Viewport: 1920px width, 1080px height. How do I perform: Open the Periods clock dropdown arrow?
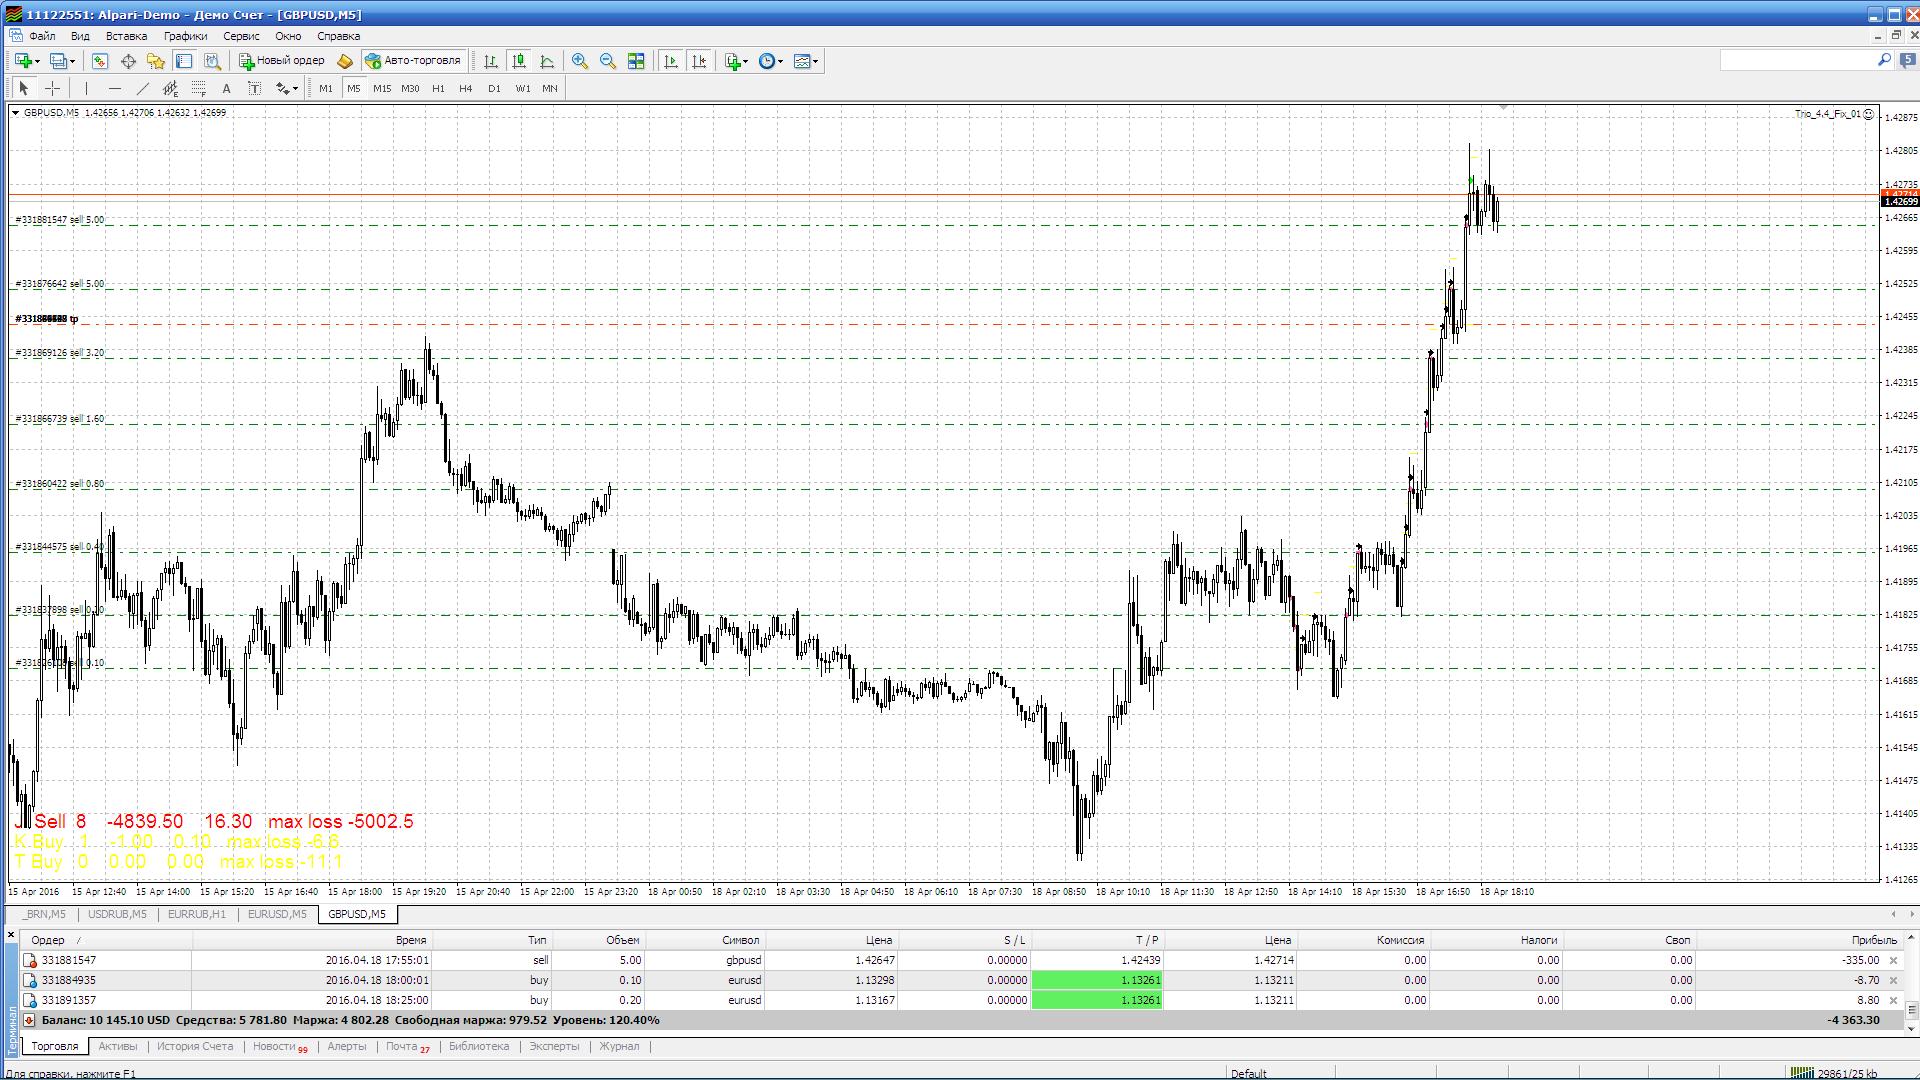[780, 62]
